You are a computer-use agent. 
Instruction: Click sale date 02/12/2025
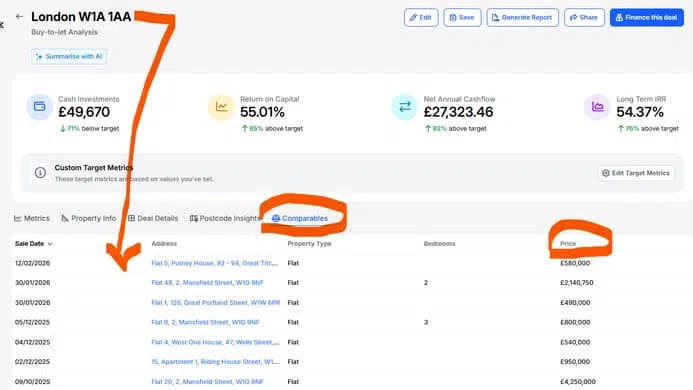[32, 362]
